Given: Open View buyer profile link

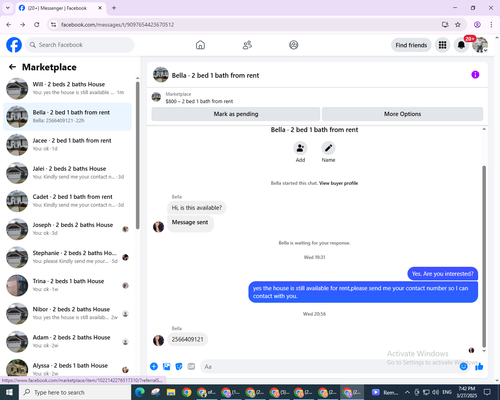Looking at the screenshot, I should [338, 183].
